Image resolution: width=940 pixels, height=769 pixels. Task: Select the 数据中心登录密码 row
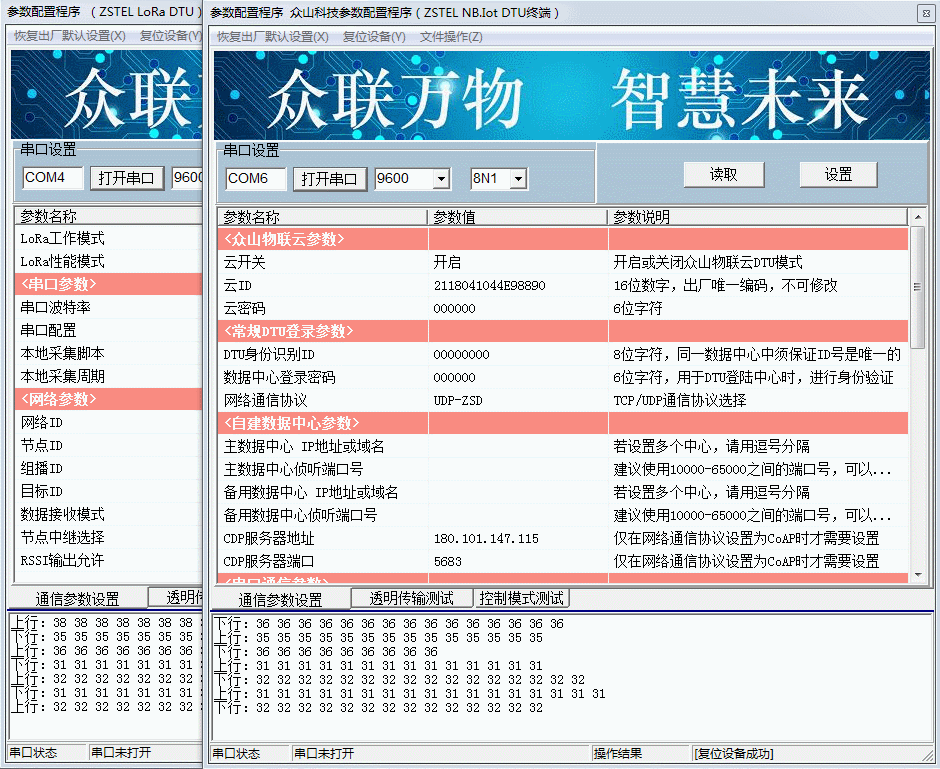point(564,377)
